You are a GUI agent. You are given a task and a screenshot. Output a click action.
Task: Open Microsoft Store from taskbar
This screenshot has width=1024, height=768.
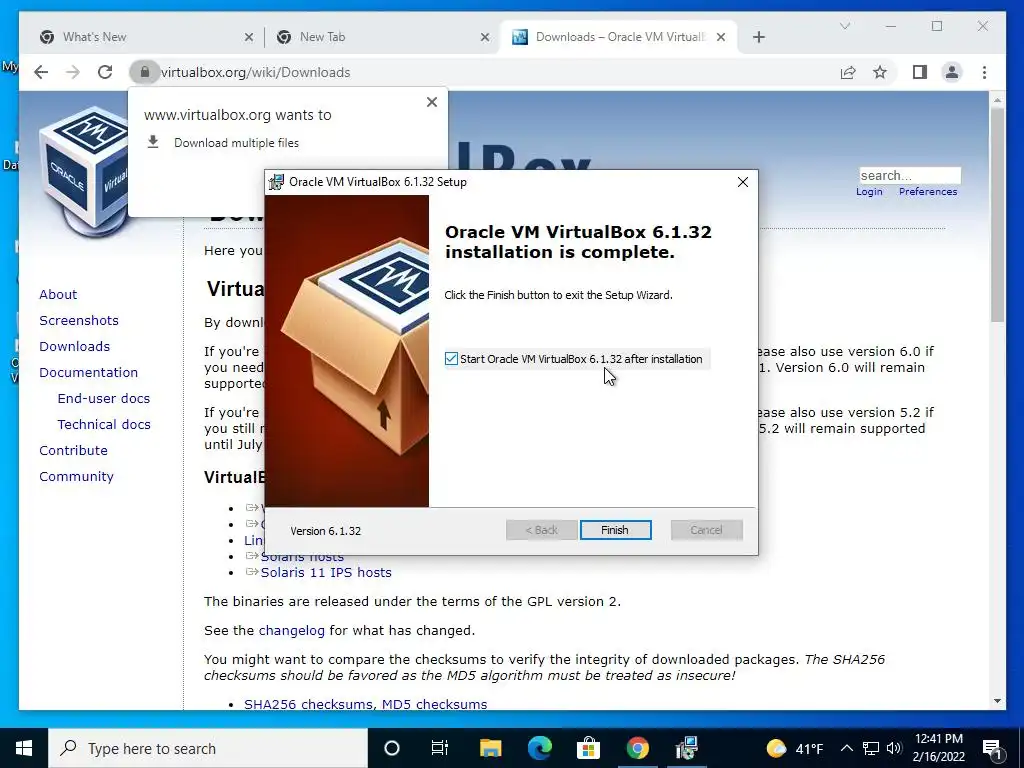click(588, 748)
